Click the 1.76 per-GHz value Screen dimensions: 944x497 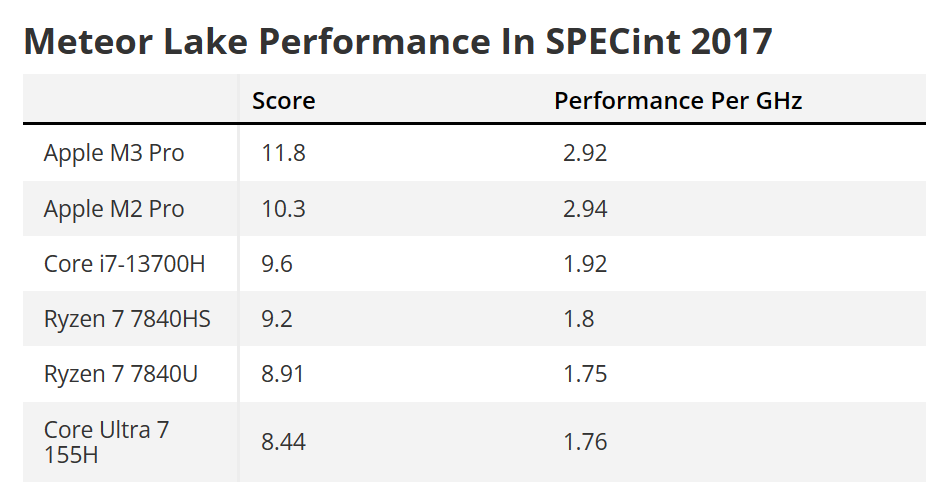tap(585, 442)
